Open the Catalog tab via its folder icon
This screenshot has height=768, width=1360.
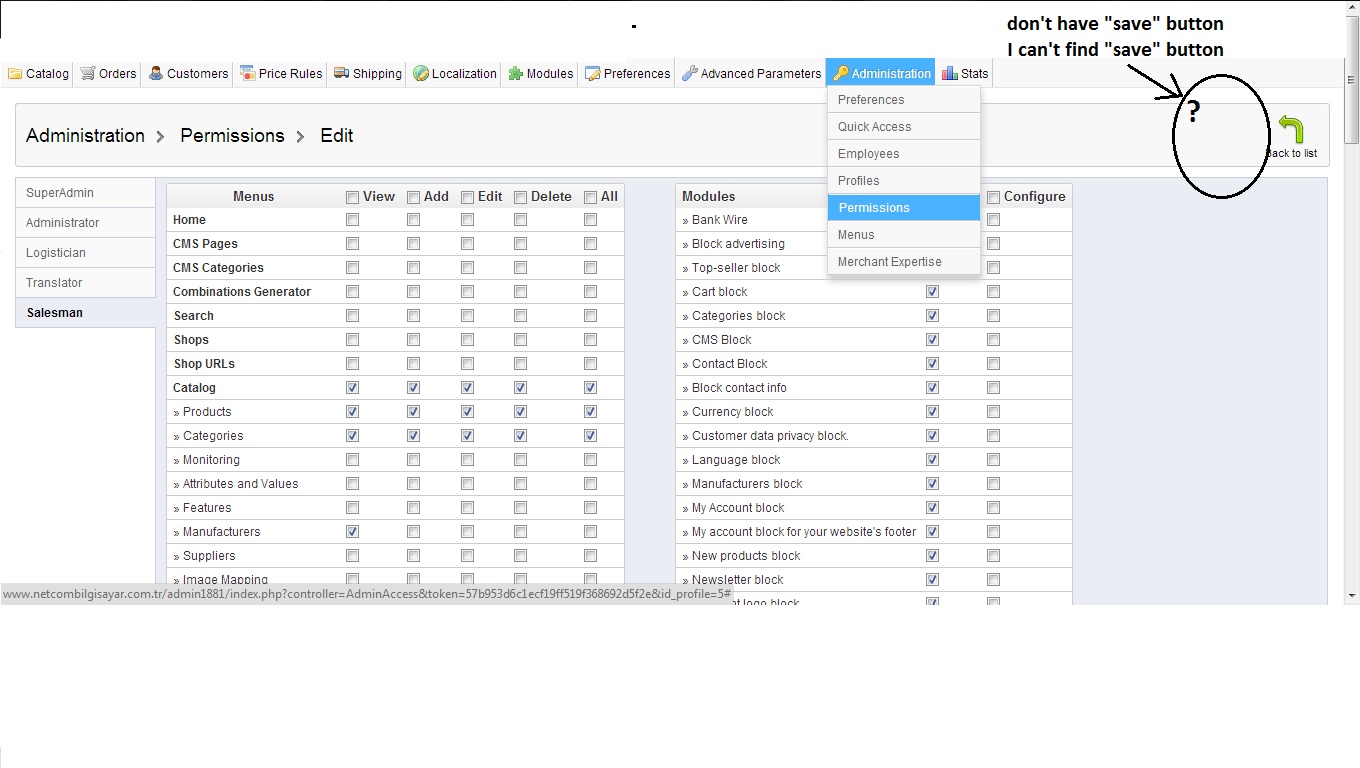click(x=15, y=73)
